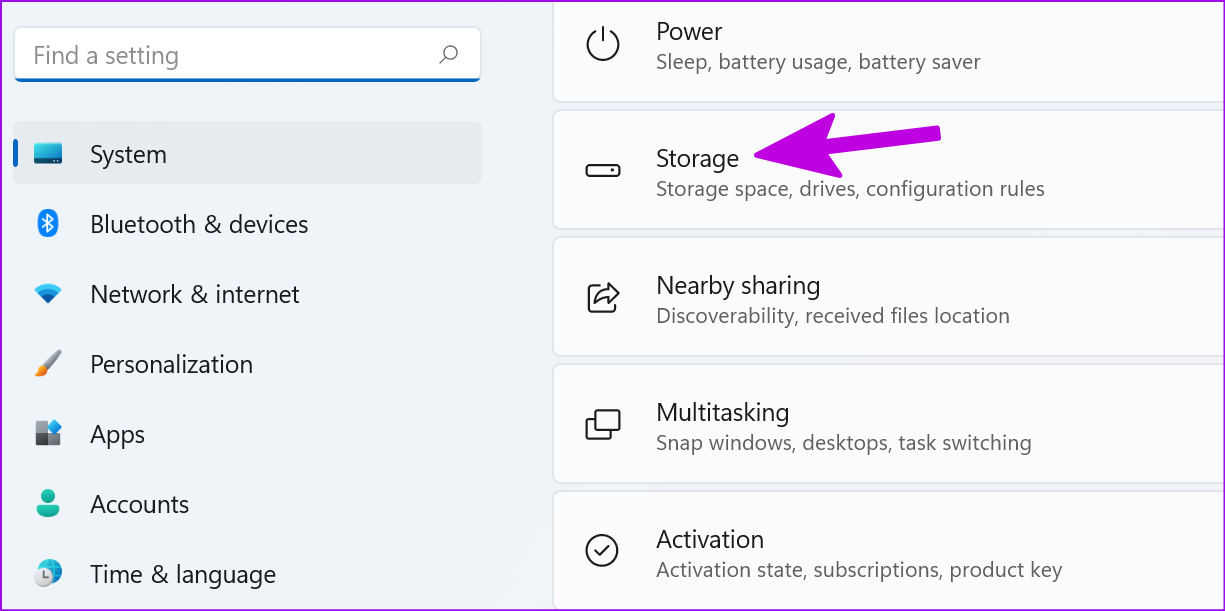This screenshot has height=611, width=1225.
Task: Click 'Activation state, subscriptions, product key' text
Action: pos(859,570)
